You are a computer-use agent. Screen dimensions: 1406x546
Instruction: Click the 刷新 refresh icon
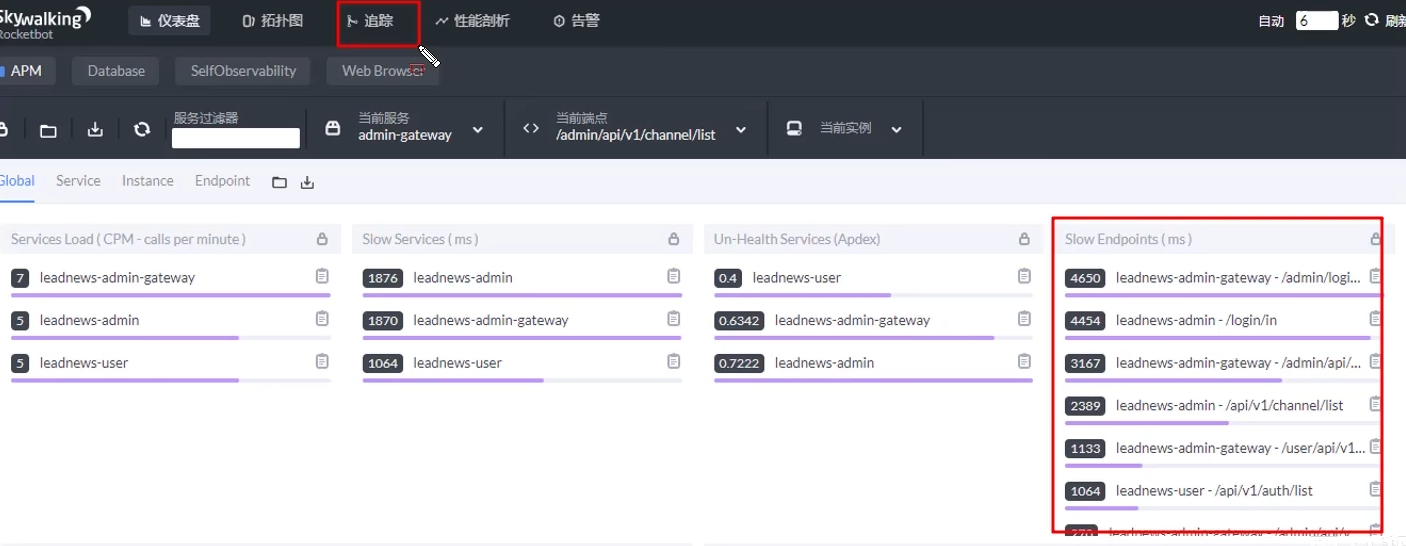[1371, 20]
